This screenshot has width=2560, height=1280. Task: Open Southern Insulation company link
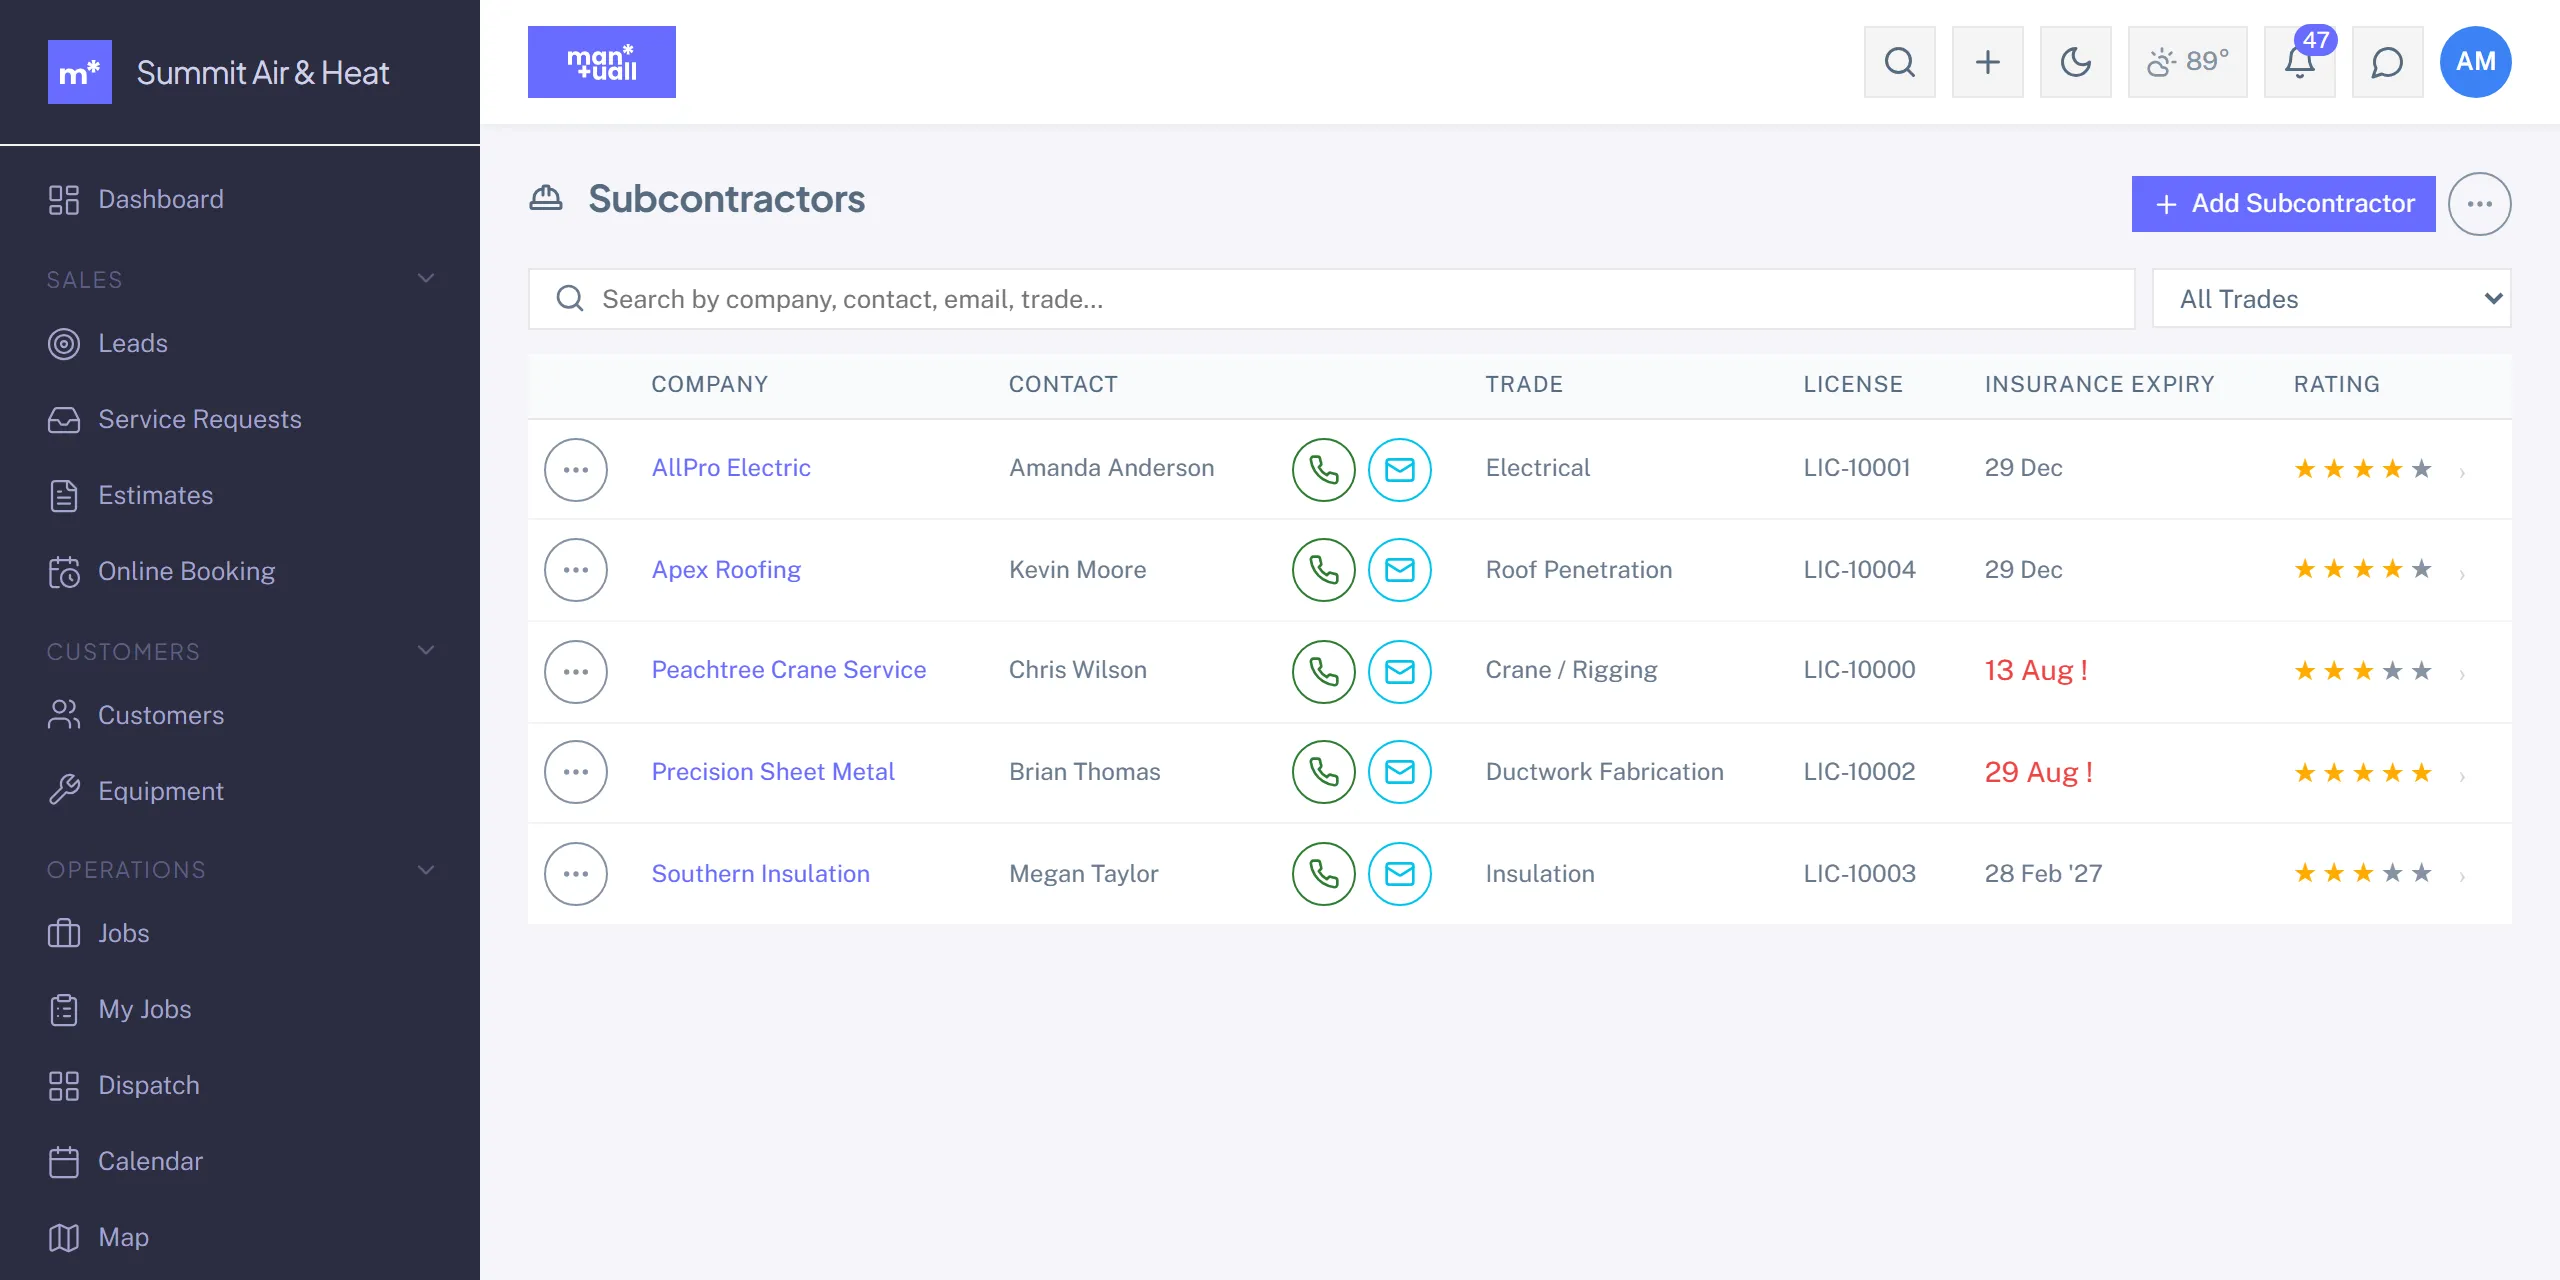click(761, 874)
